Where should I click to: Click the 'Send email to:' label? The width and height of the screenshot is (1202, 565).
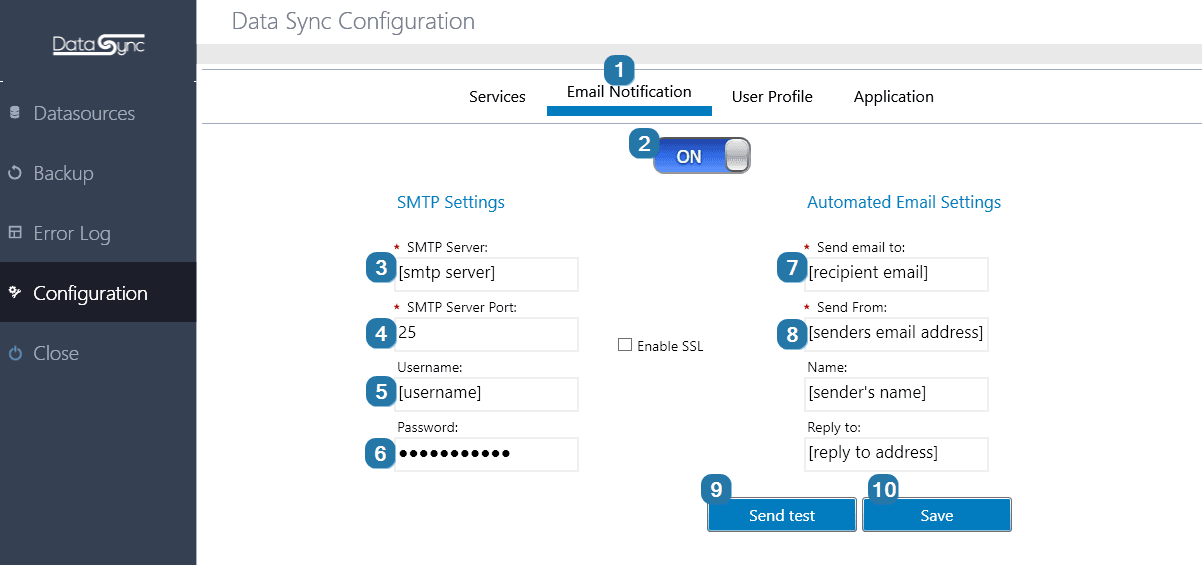[x=861, y=247]
